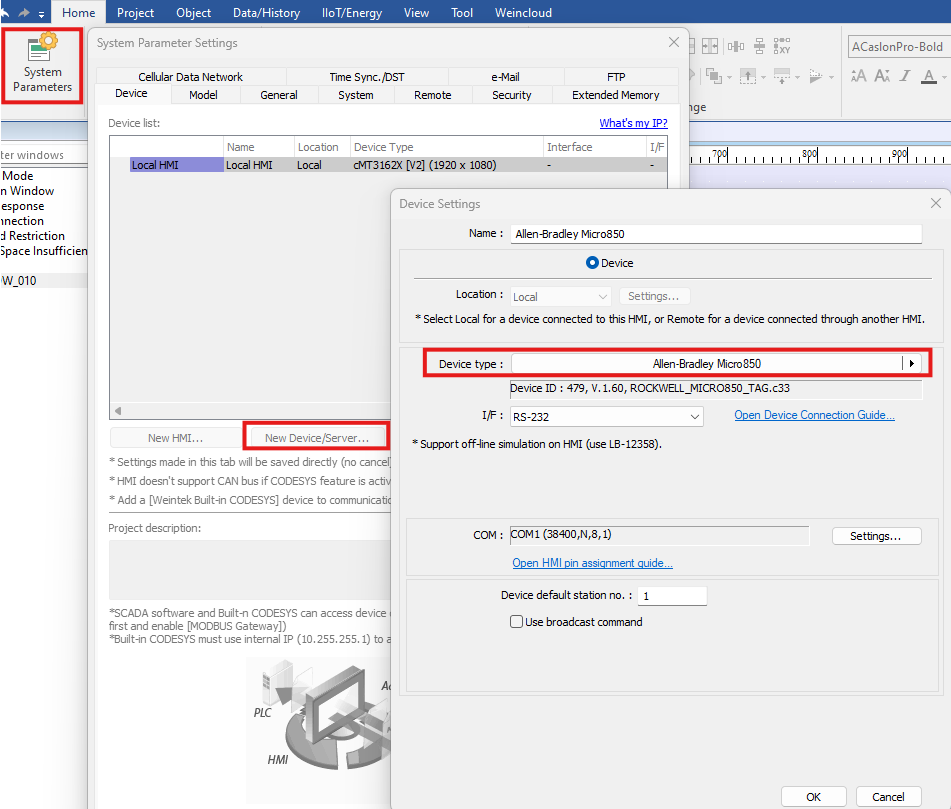The image size is (951, 809).
Task: Click the What's my IP? link
Action: tap(633, 123)
